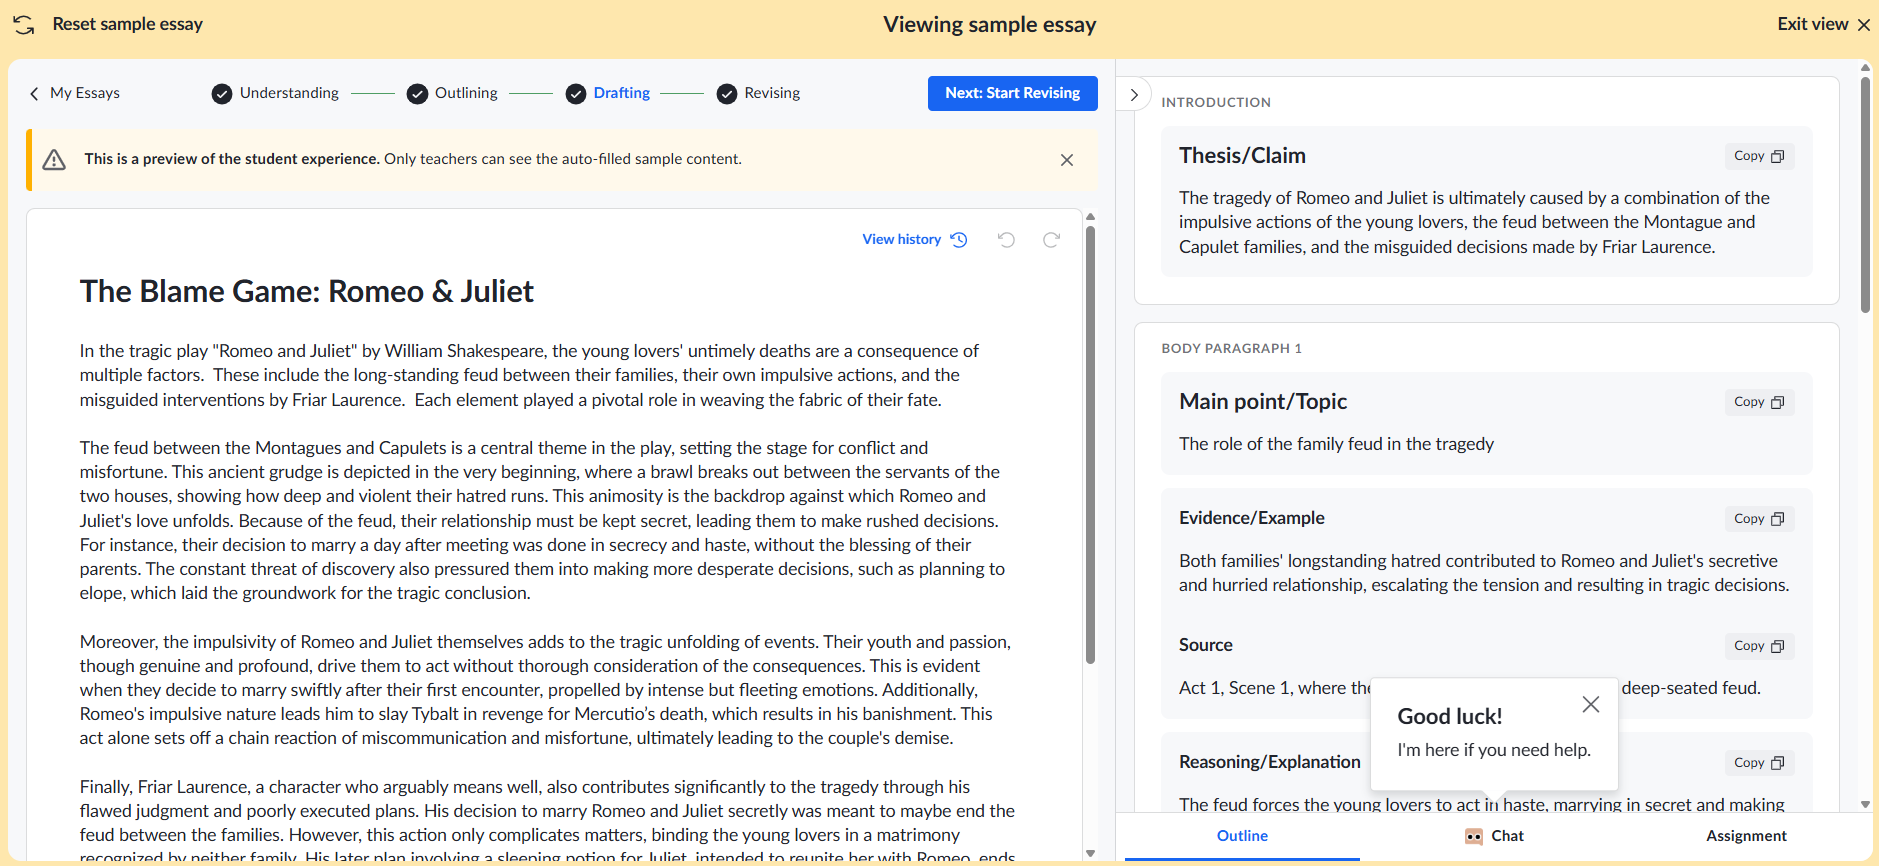Open the Revising step
1879x866 pixels.
(759, 93)
